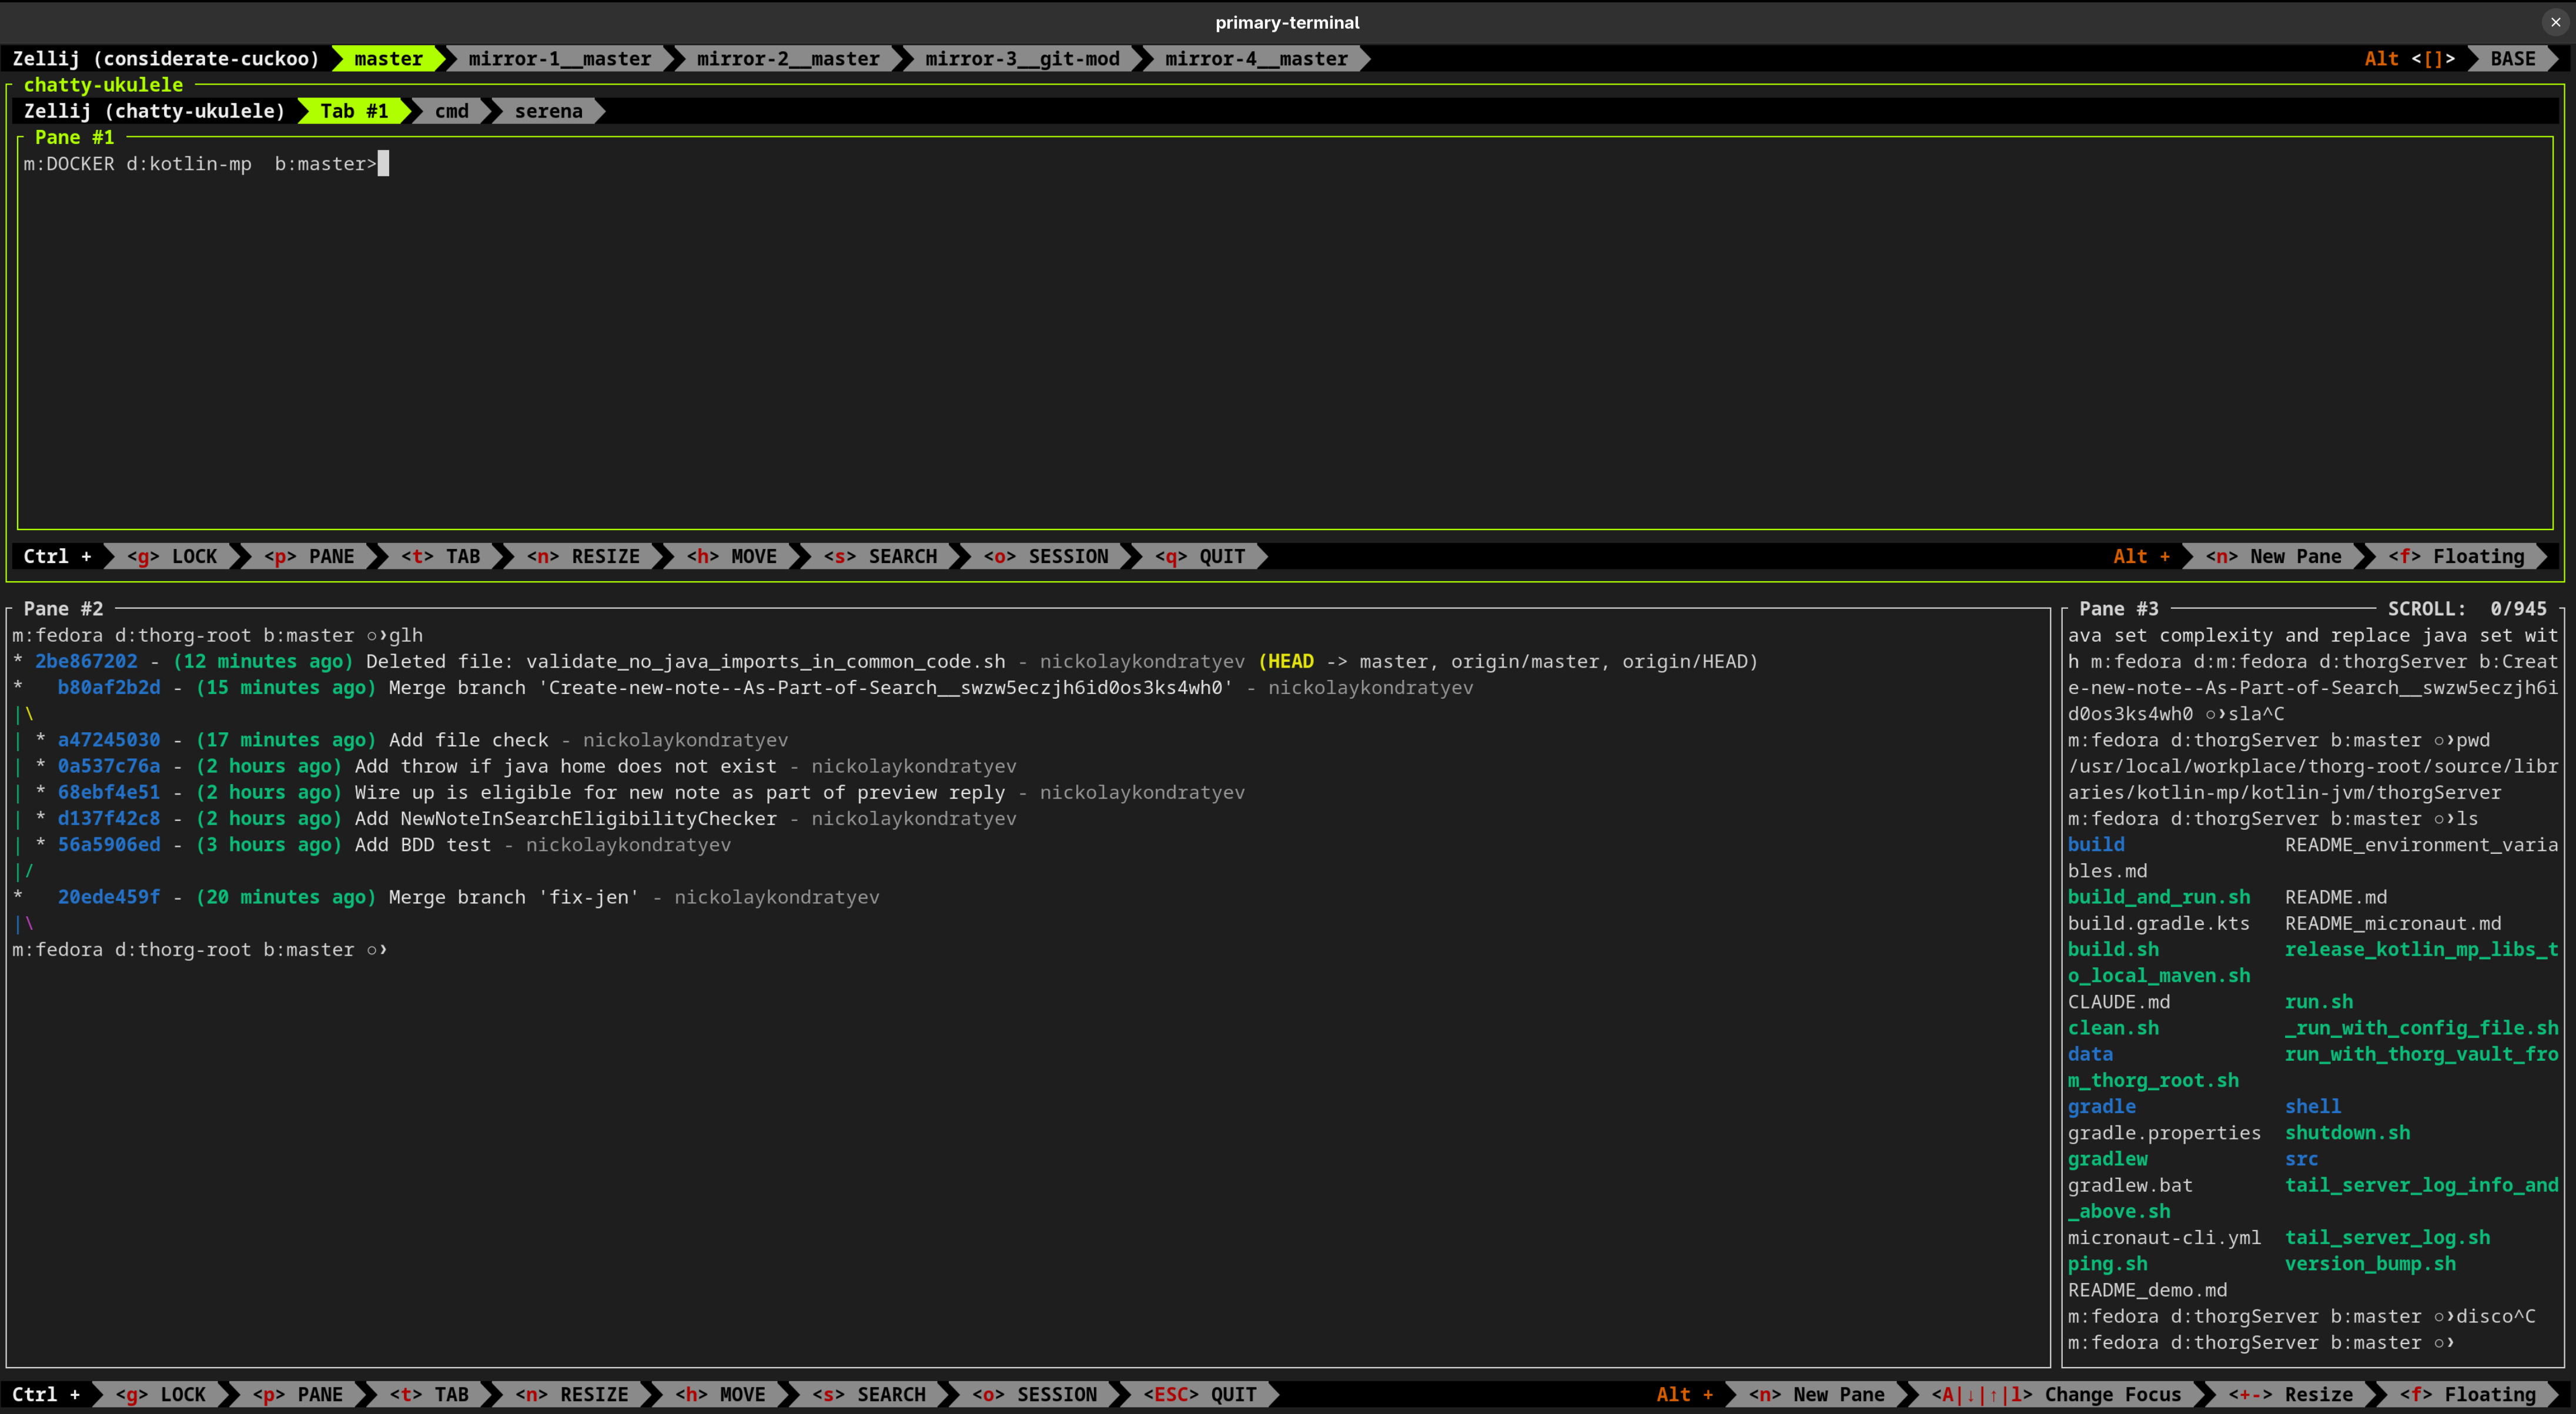Click the Pane #1 prompt line
This screenshot has width=2576, height=1414.
pyautogui.click(x=200, y=164)
